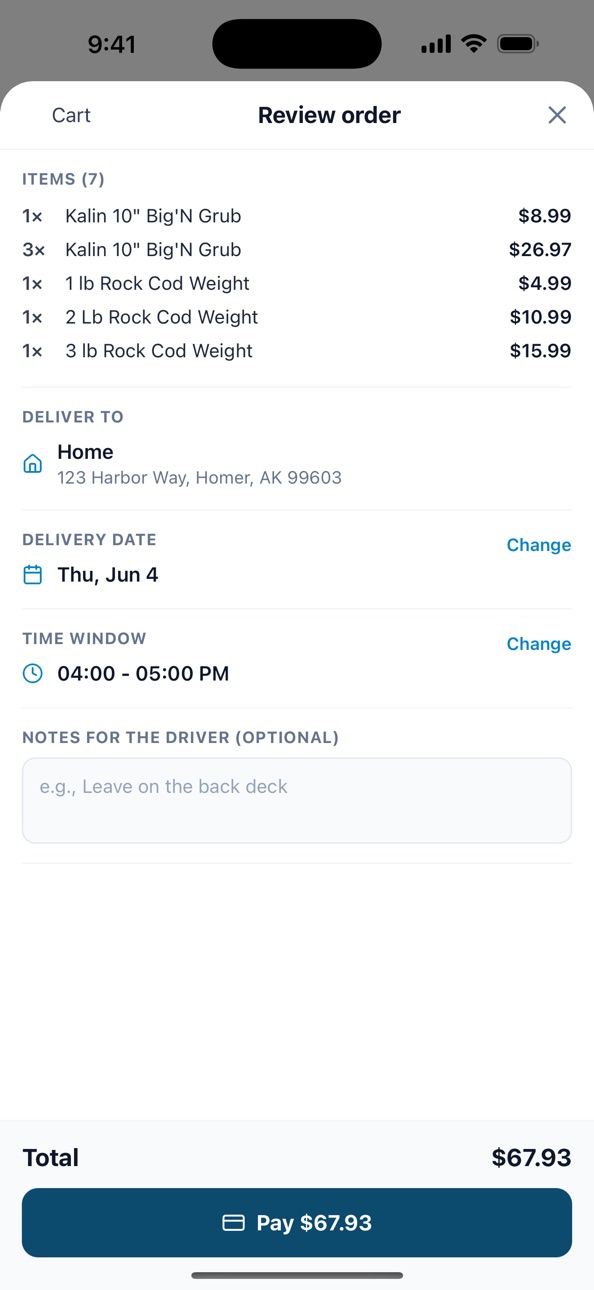The height and width of the screenshot is (1290, 594).
Task: Change the delivery date
Action: 539,545
